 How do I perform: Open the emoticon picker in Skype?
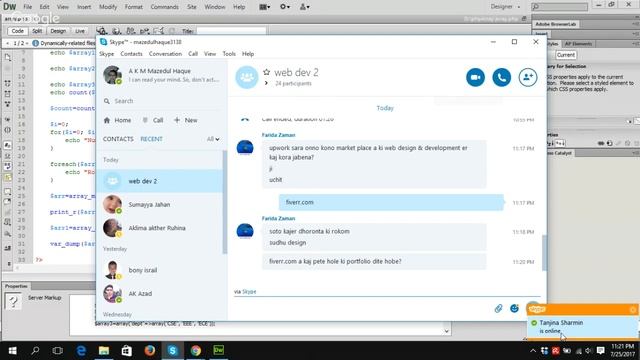514,308
